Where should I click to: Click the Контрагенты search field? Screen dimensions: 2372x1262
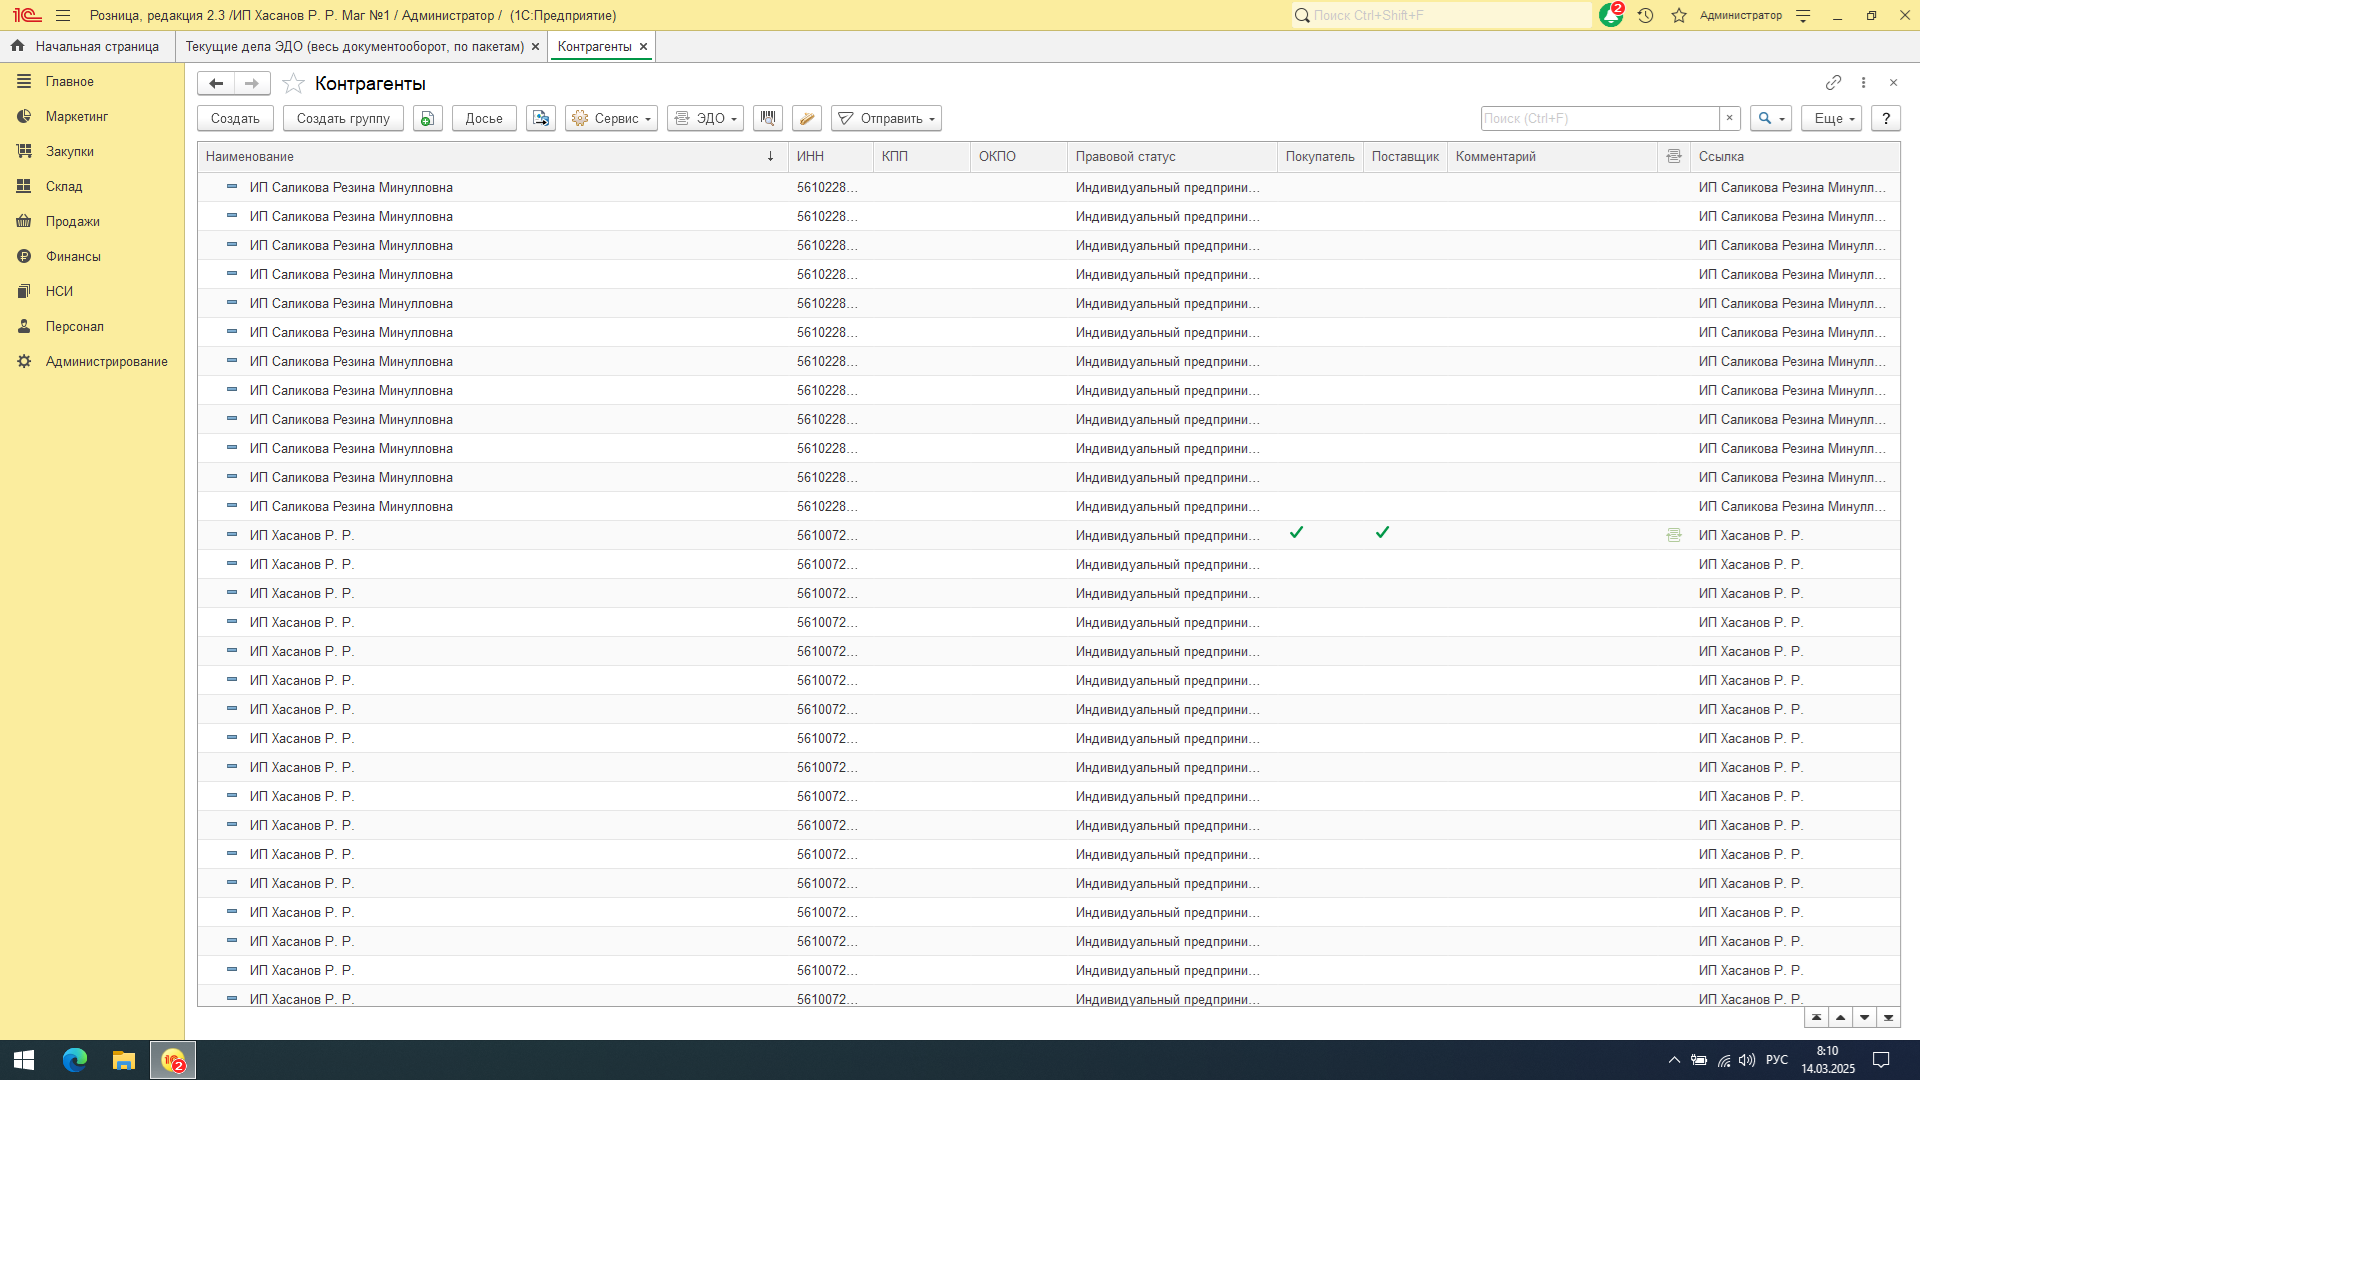(1598, 118)
